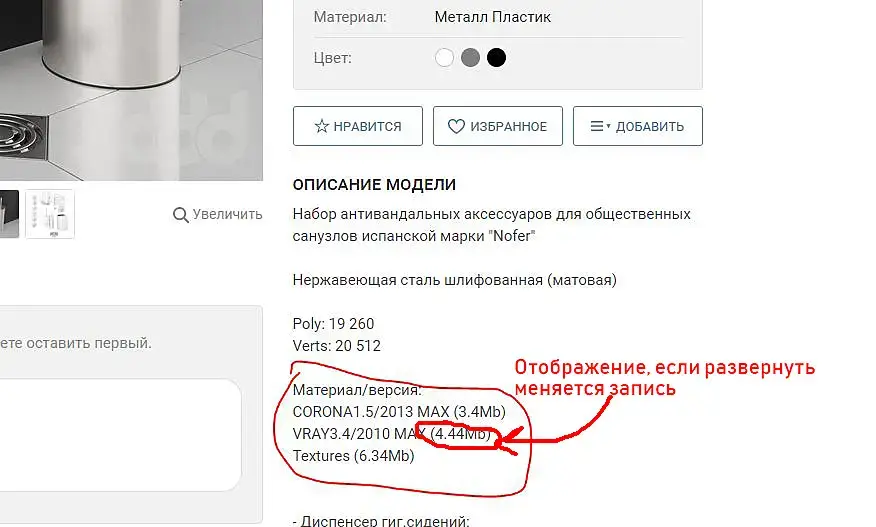Click the ОПИСАНИЕ МОДЕЛИ heading
Screen dimensions: 876x527
374,184
